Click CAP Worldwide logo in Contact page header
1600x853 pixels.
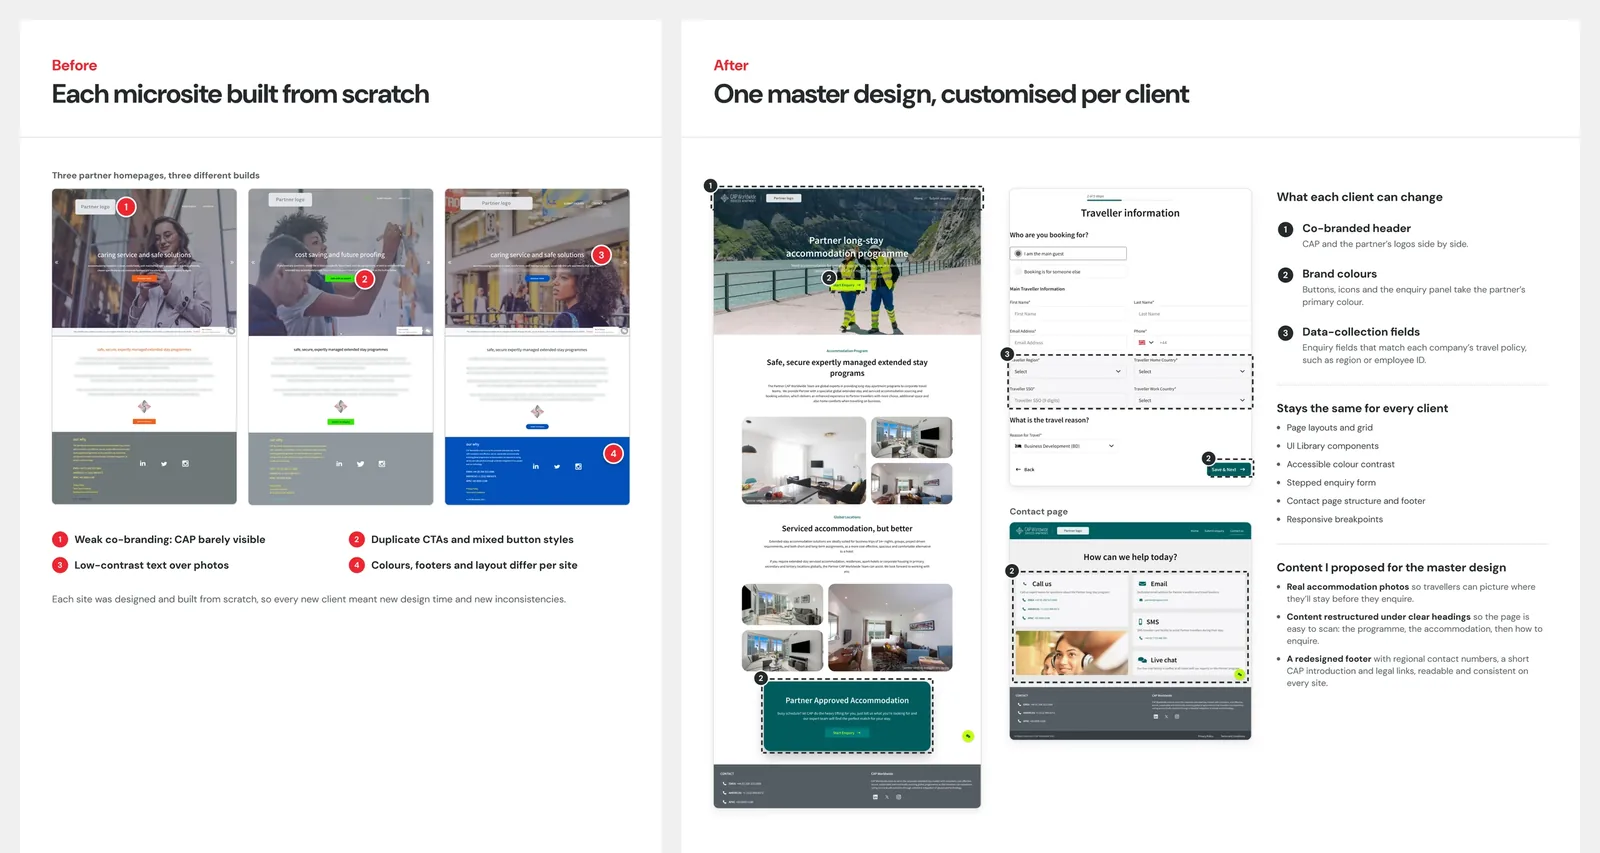[1032, 530]
